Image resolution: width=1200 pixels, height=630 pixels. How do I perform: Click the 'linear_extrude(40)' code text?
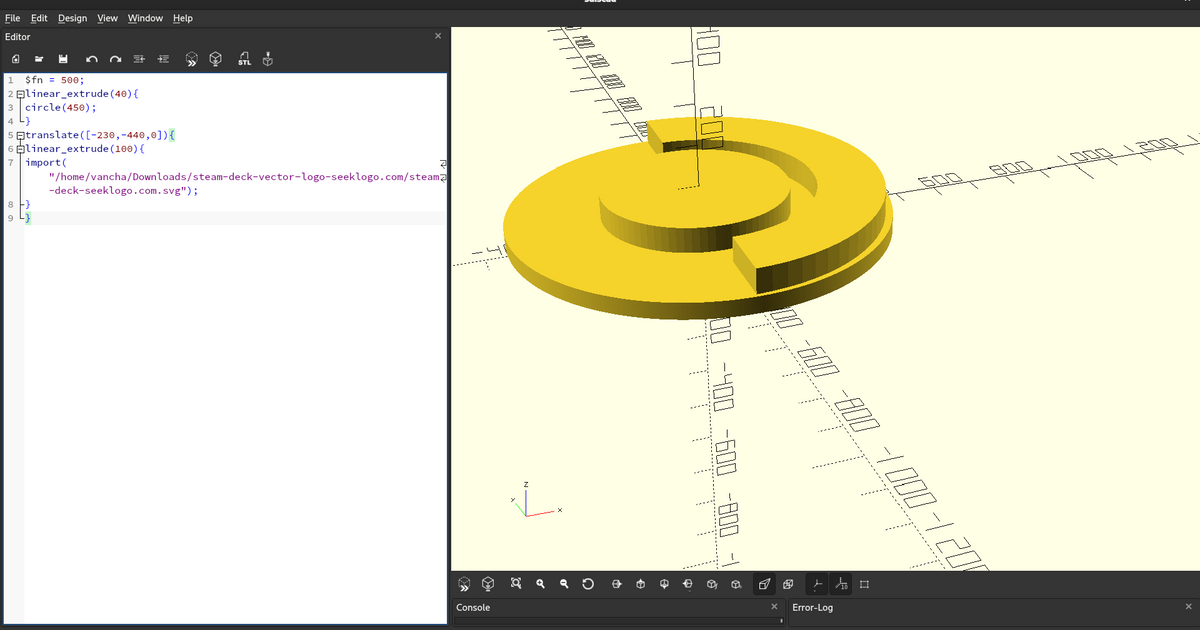[x=77, y=93]
